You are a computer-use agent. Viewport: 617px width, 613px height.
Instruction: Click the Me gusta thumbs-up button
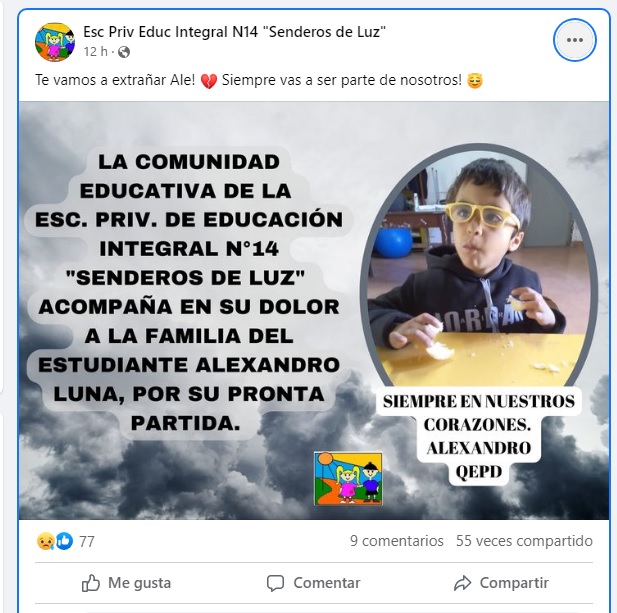[x=127, y=583]
